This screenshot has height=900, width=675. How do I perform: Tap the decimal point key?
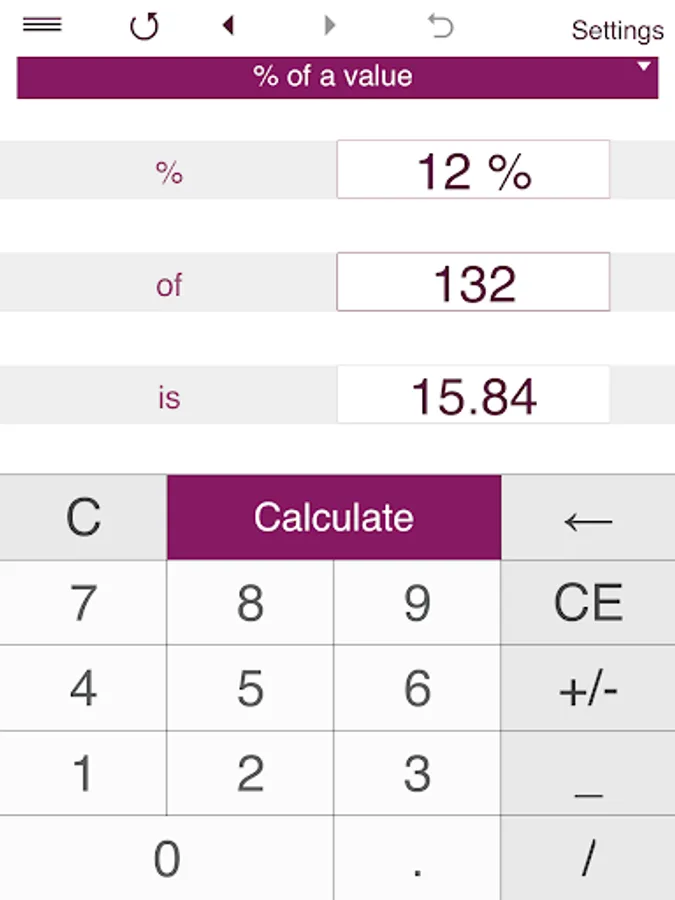[417, 858]
